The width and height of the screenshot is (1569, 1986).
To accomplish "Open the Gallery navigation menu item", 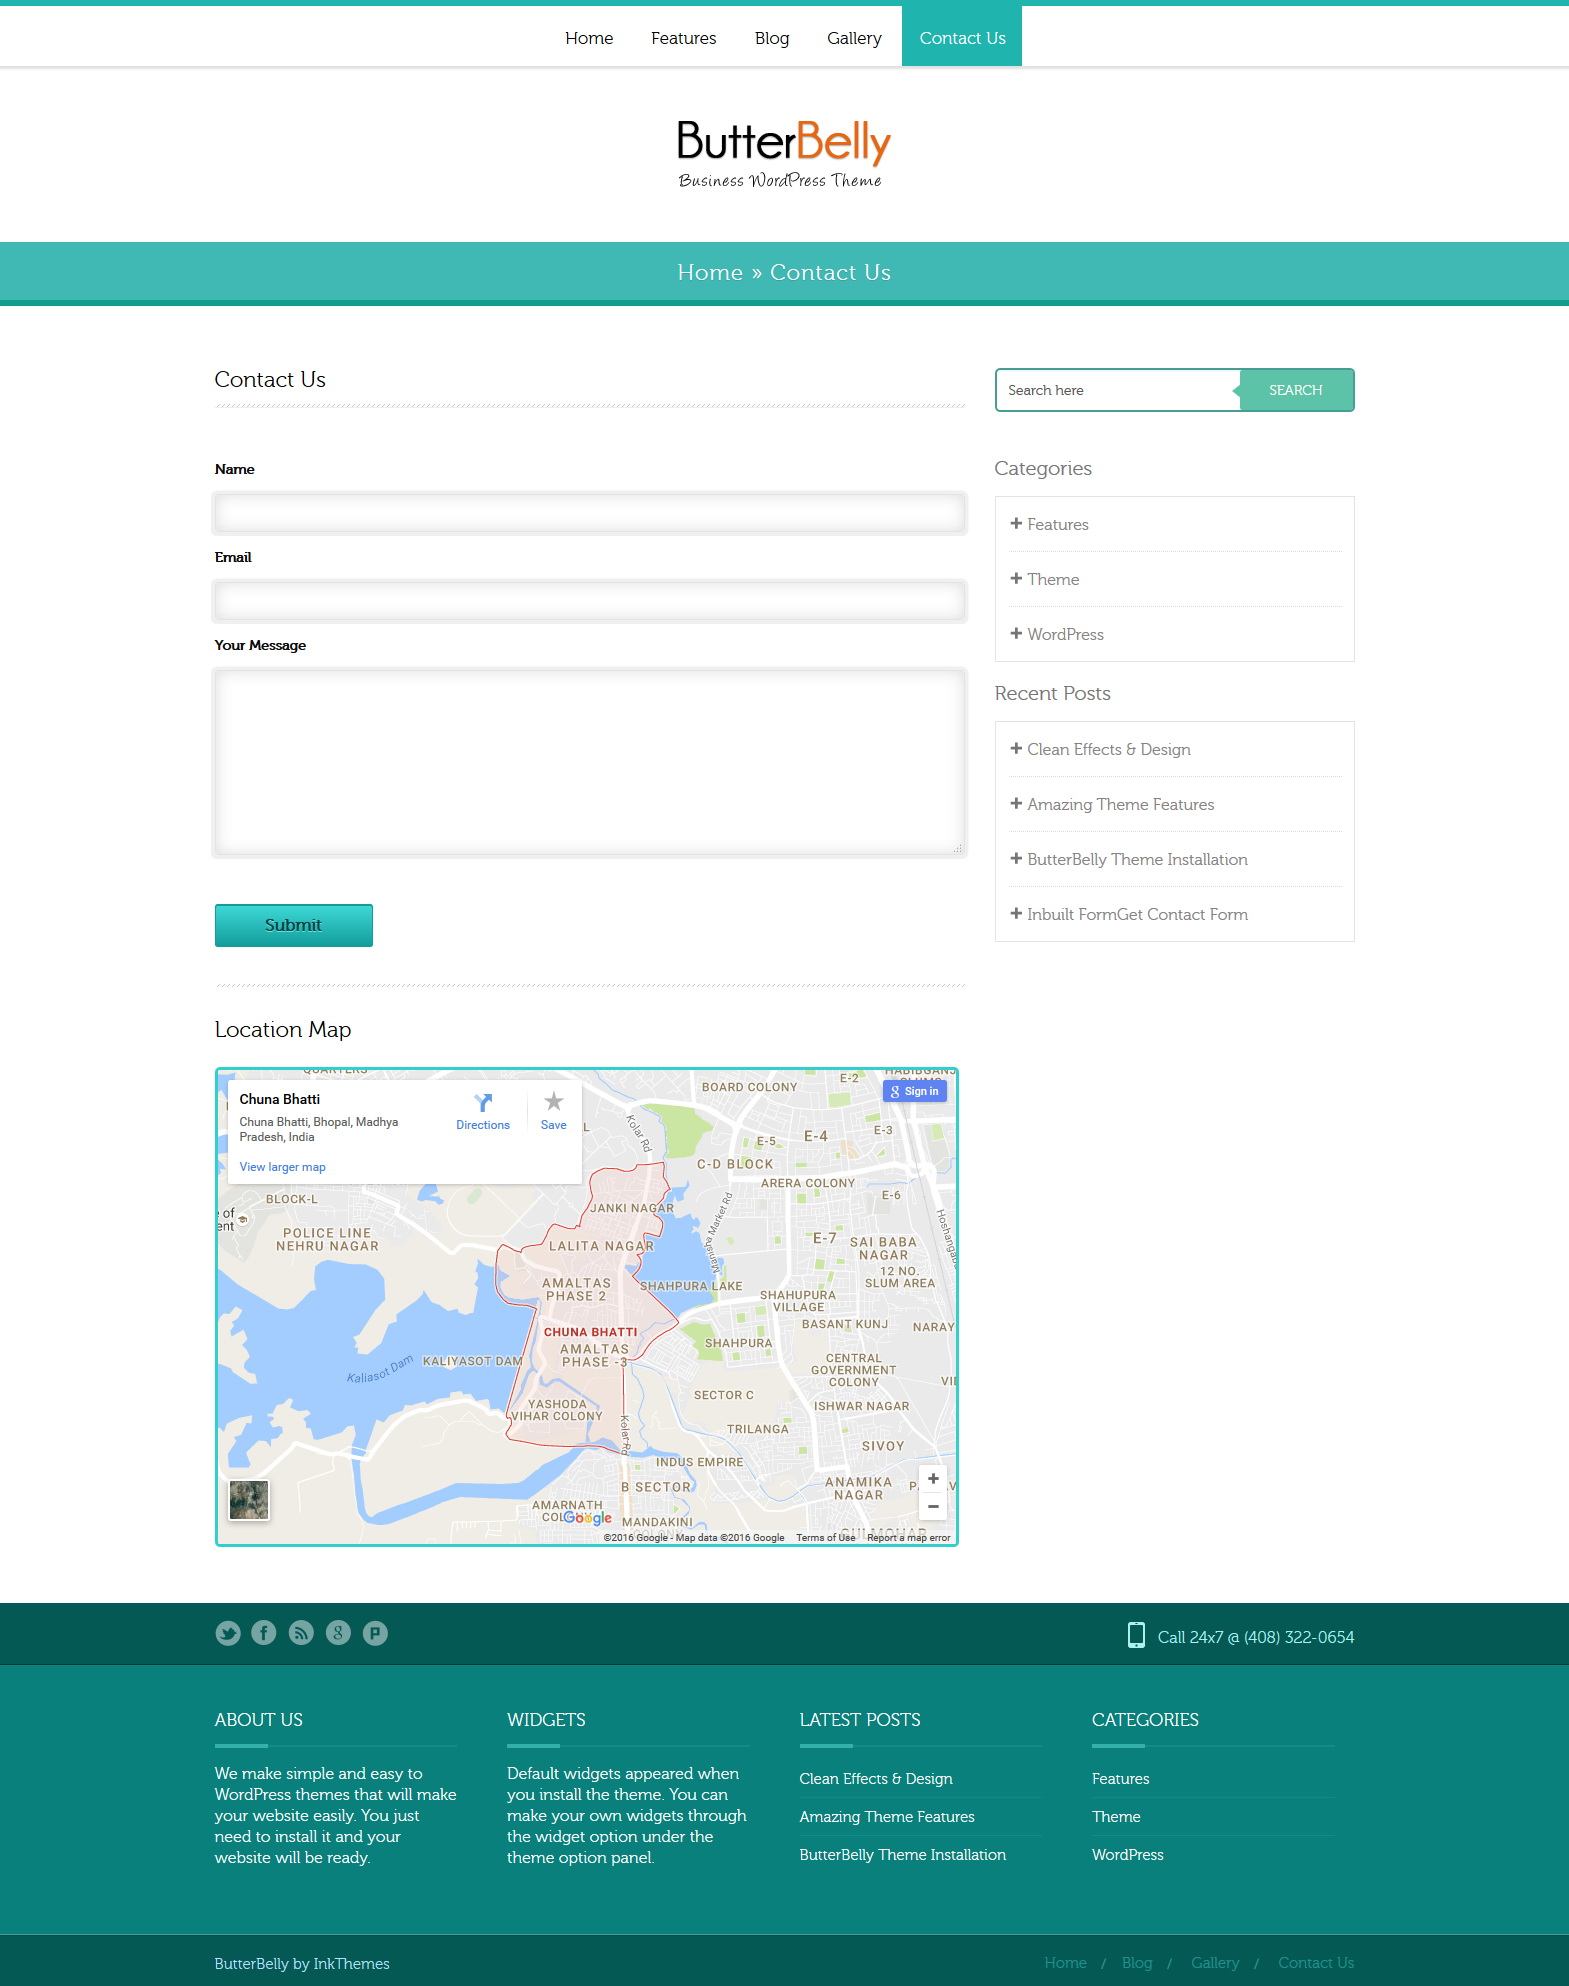I will pos(854,38).
